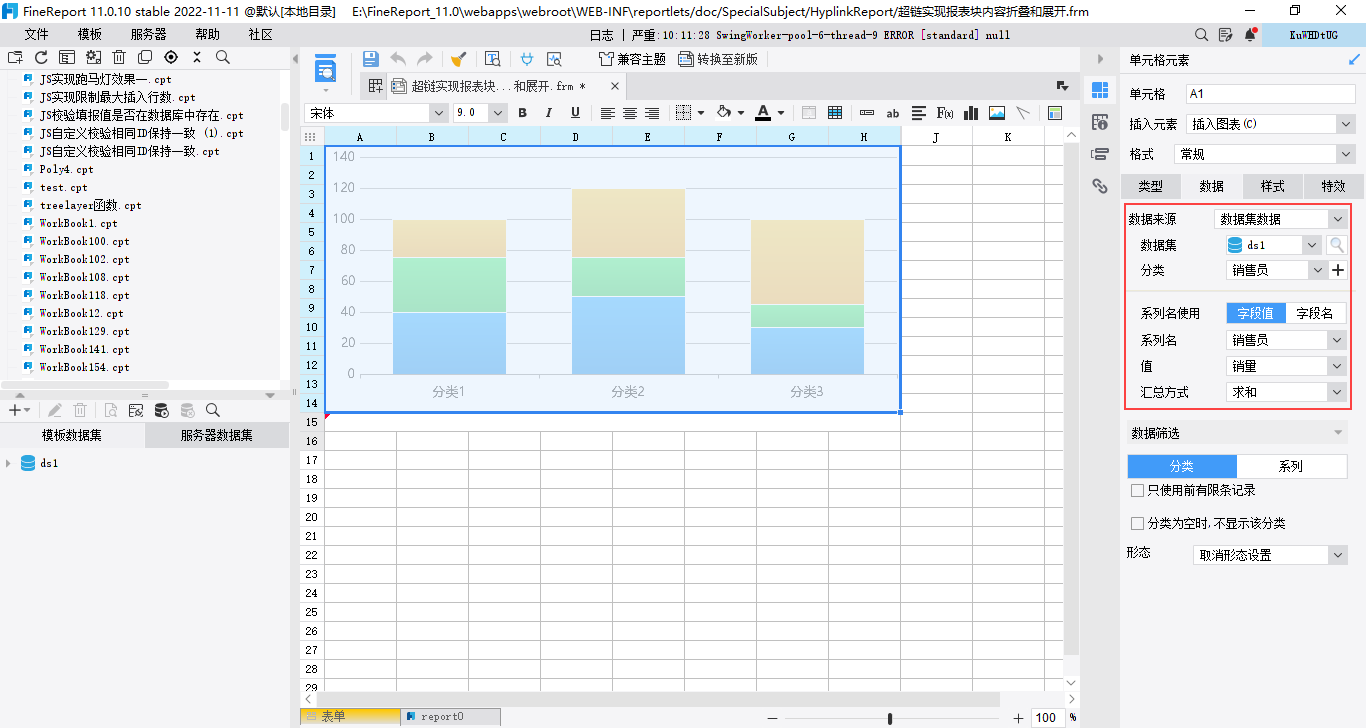This screenshot has height=728, width=1366.
Task: Click the underline U formatting icon
Action: [x=575, y=113]
